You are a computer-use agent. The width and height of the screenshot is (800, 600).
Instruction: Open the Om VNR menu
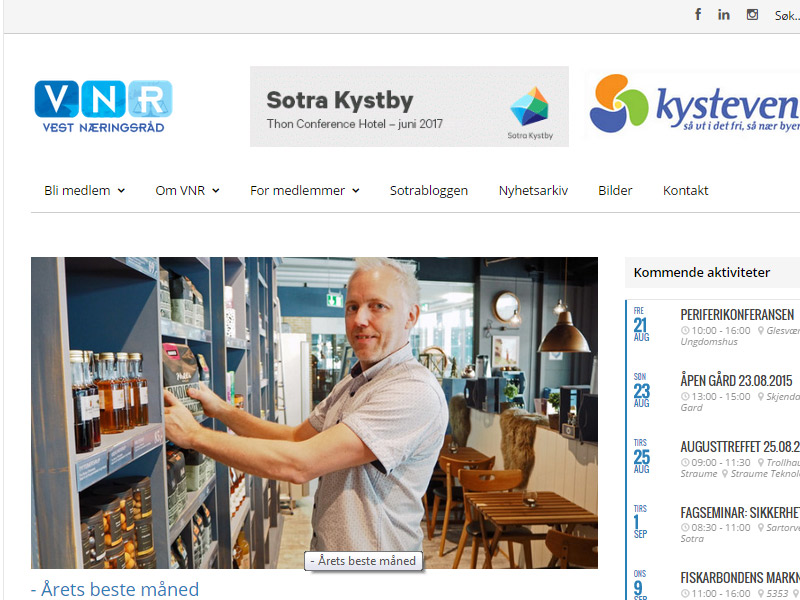tap(180, 190)
